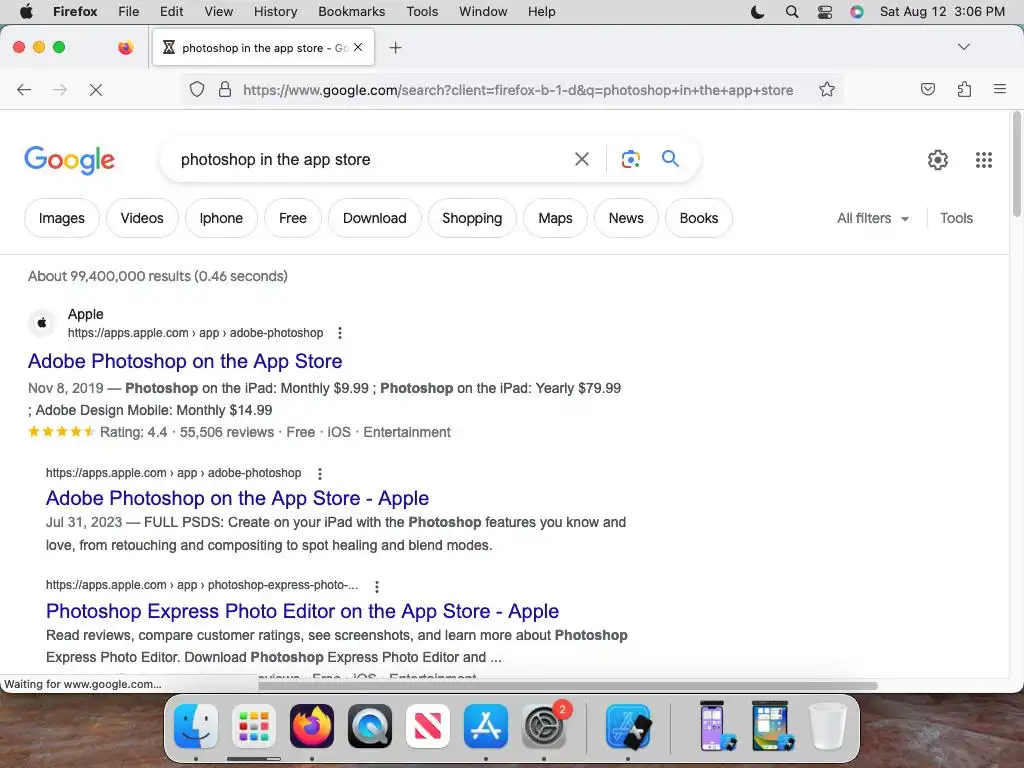List all tabs with chevron button
The width and height of the screenshot is (1024, 768).
coord(963,47)
